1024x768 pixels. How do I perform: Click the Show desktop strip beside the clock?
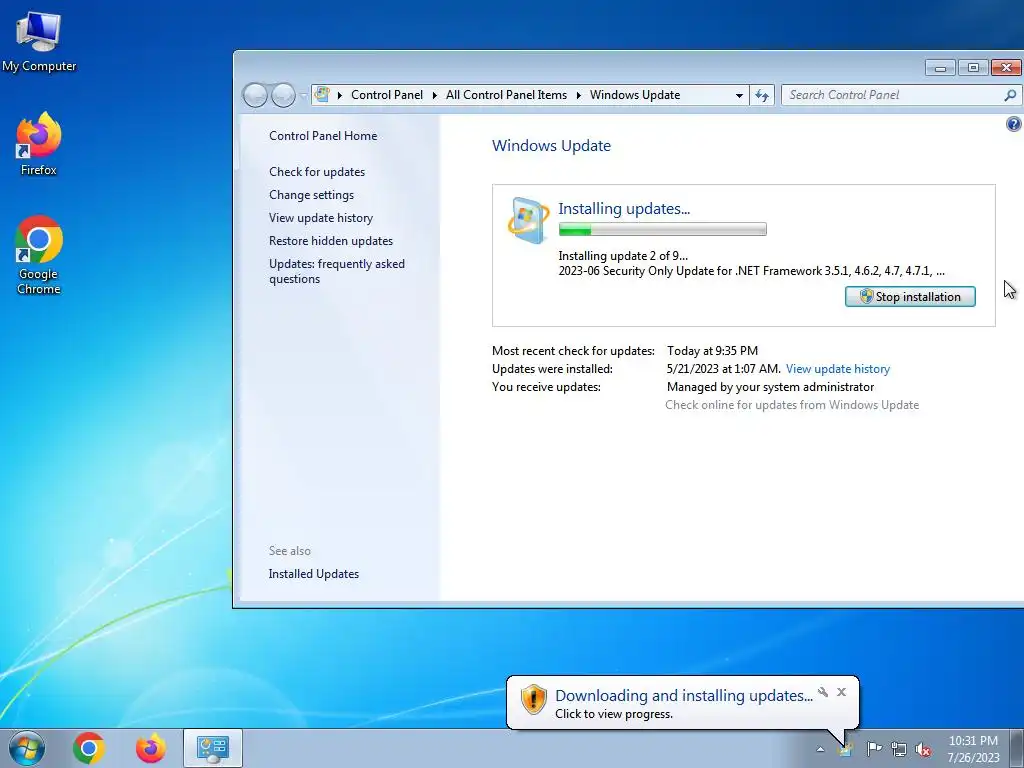coord(1017,748)
